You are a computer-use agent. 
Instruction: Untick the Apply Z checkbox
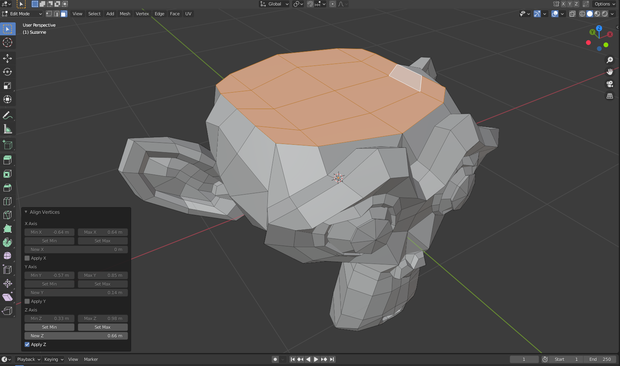[27, 344]
